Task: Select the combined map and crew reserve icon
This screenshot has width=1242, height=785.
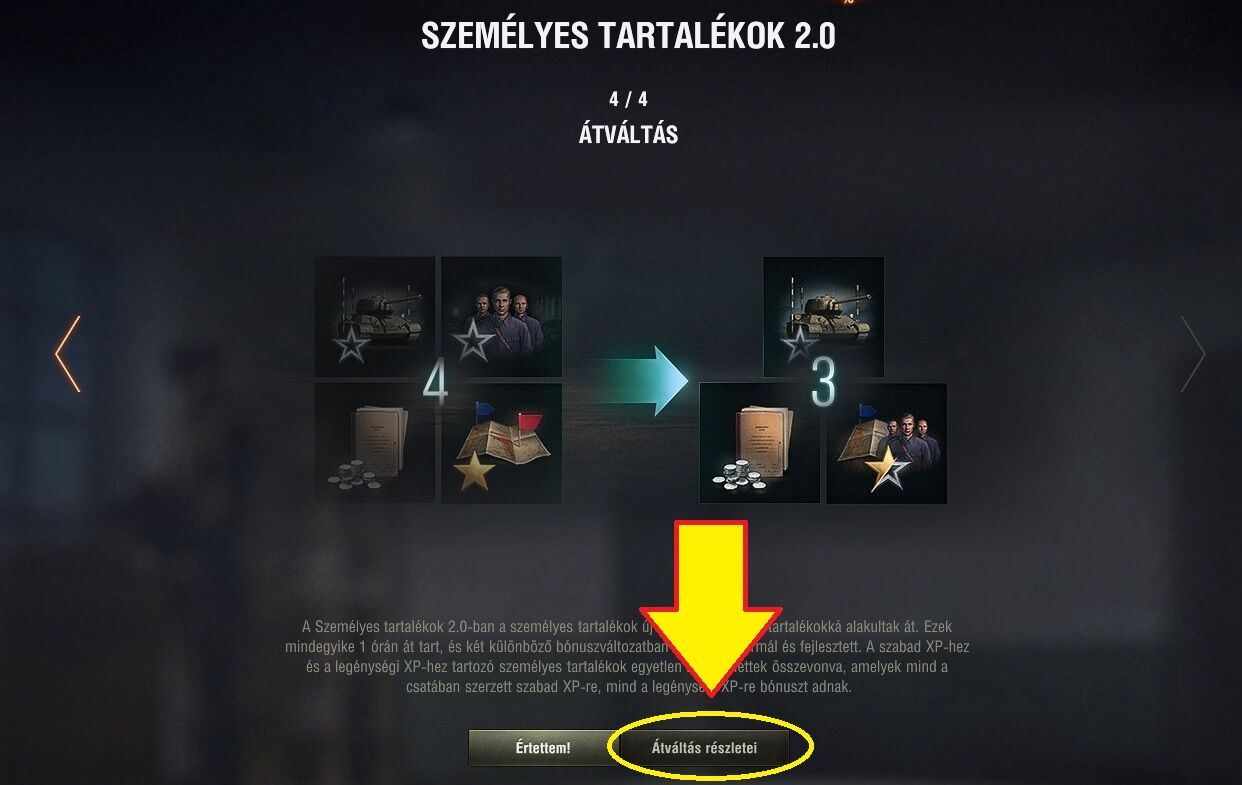Action: click(886, 443)
